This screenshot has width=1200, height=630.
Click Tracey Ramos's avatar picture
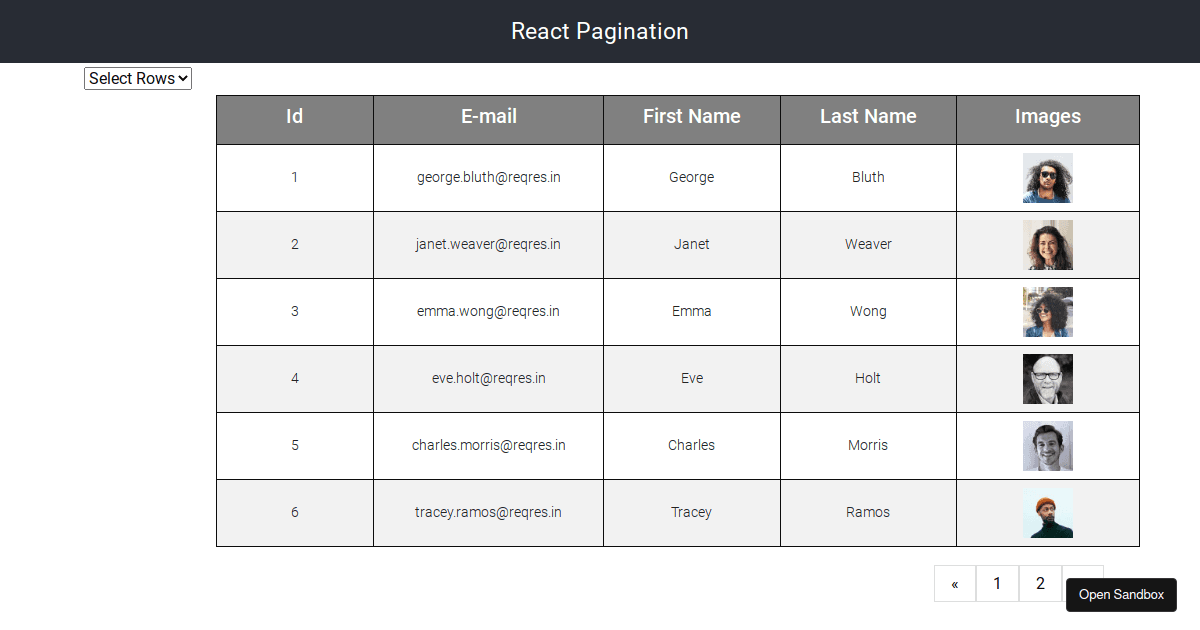click(1047, 512)
